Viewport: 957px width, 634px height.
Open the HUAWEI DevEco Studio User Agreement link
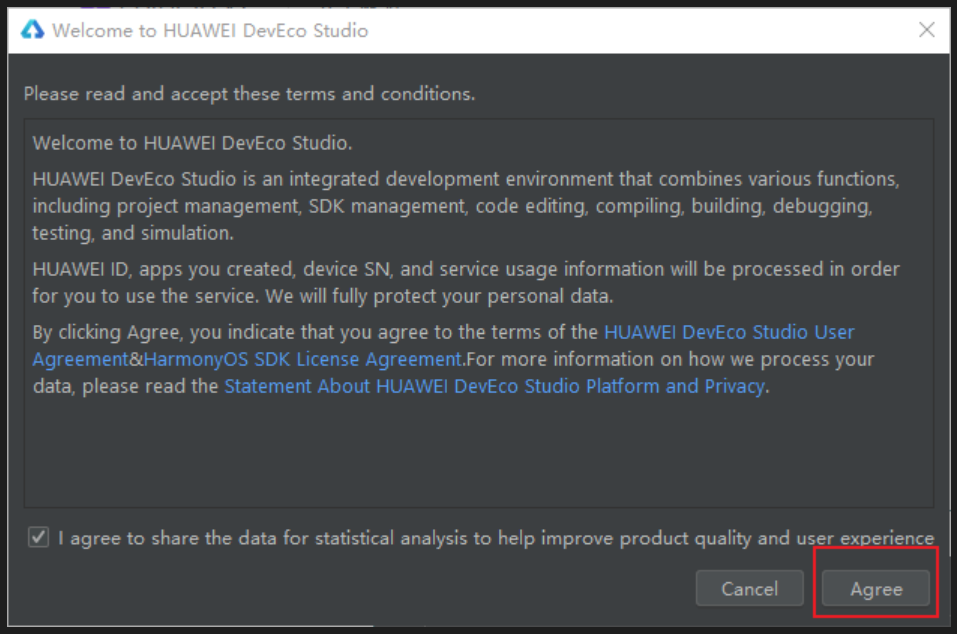(x=729, y=332)
